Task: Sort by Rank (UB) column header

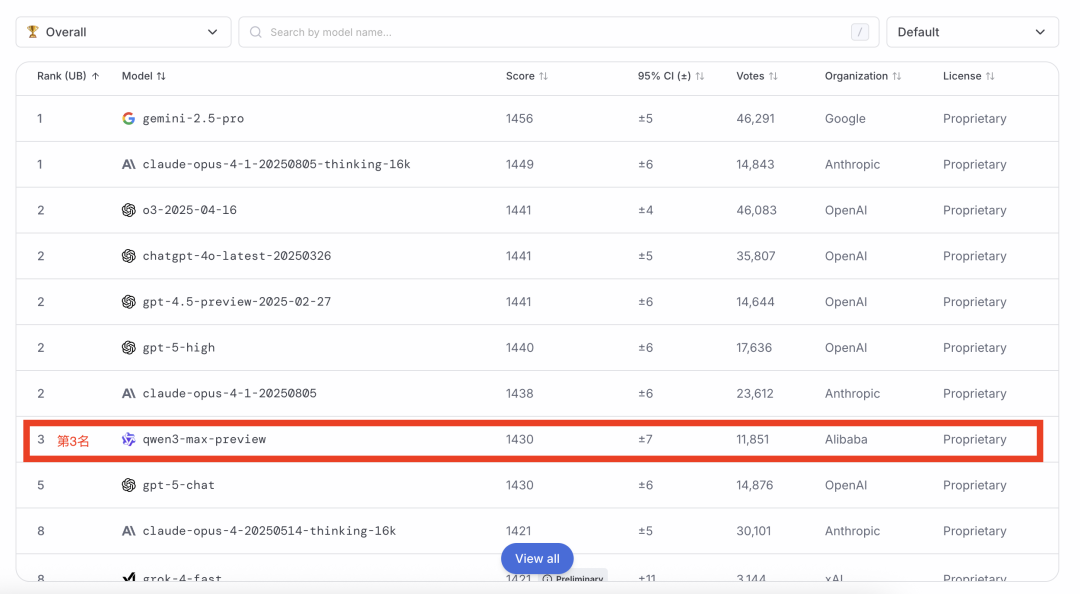Action: coord(68,76)
